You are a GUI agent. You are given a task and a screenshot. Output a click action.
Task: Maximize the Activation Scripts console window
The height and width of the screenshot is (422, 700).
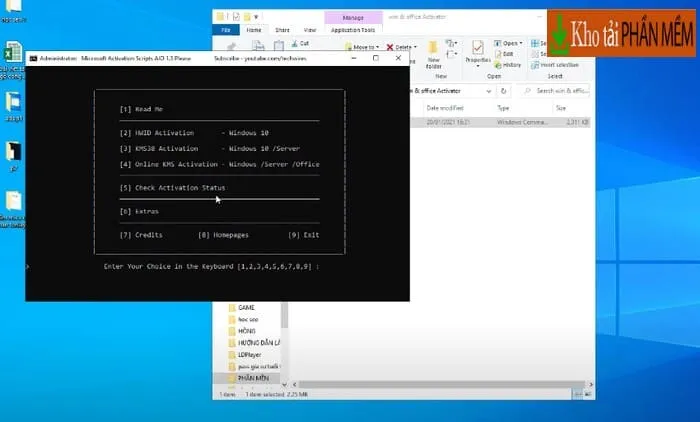(x=376, y=58)
